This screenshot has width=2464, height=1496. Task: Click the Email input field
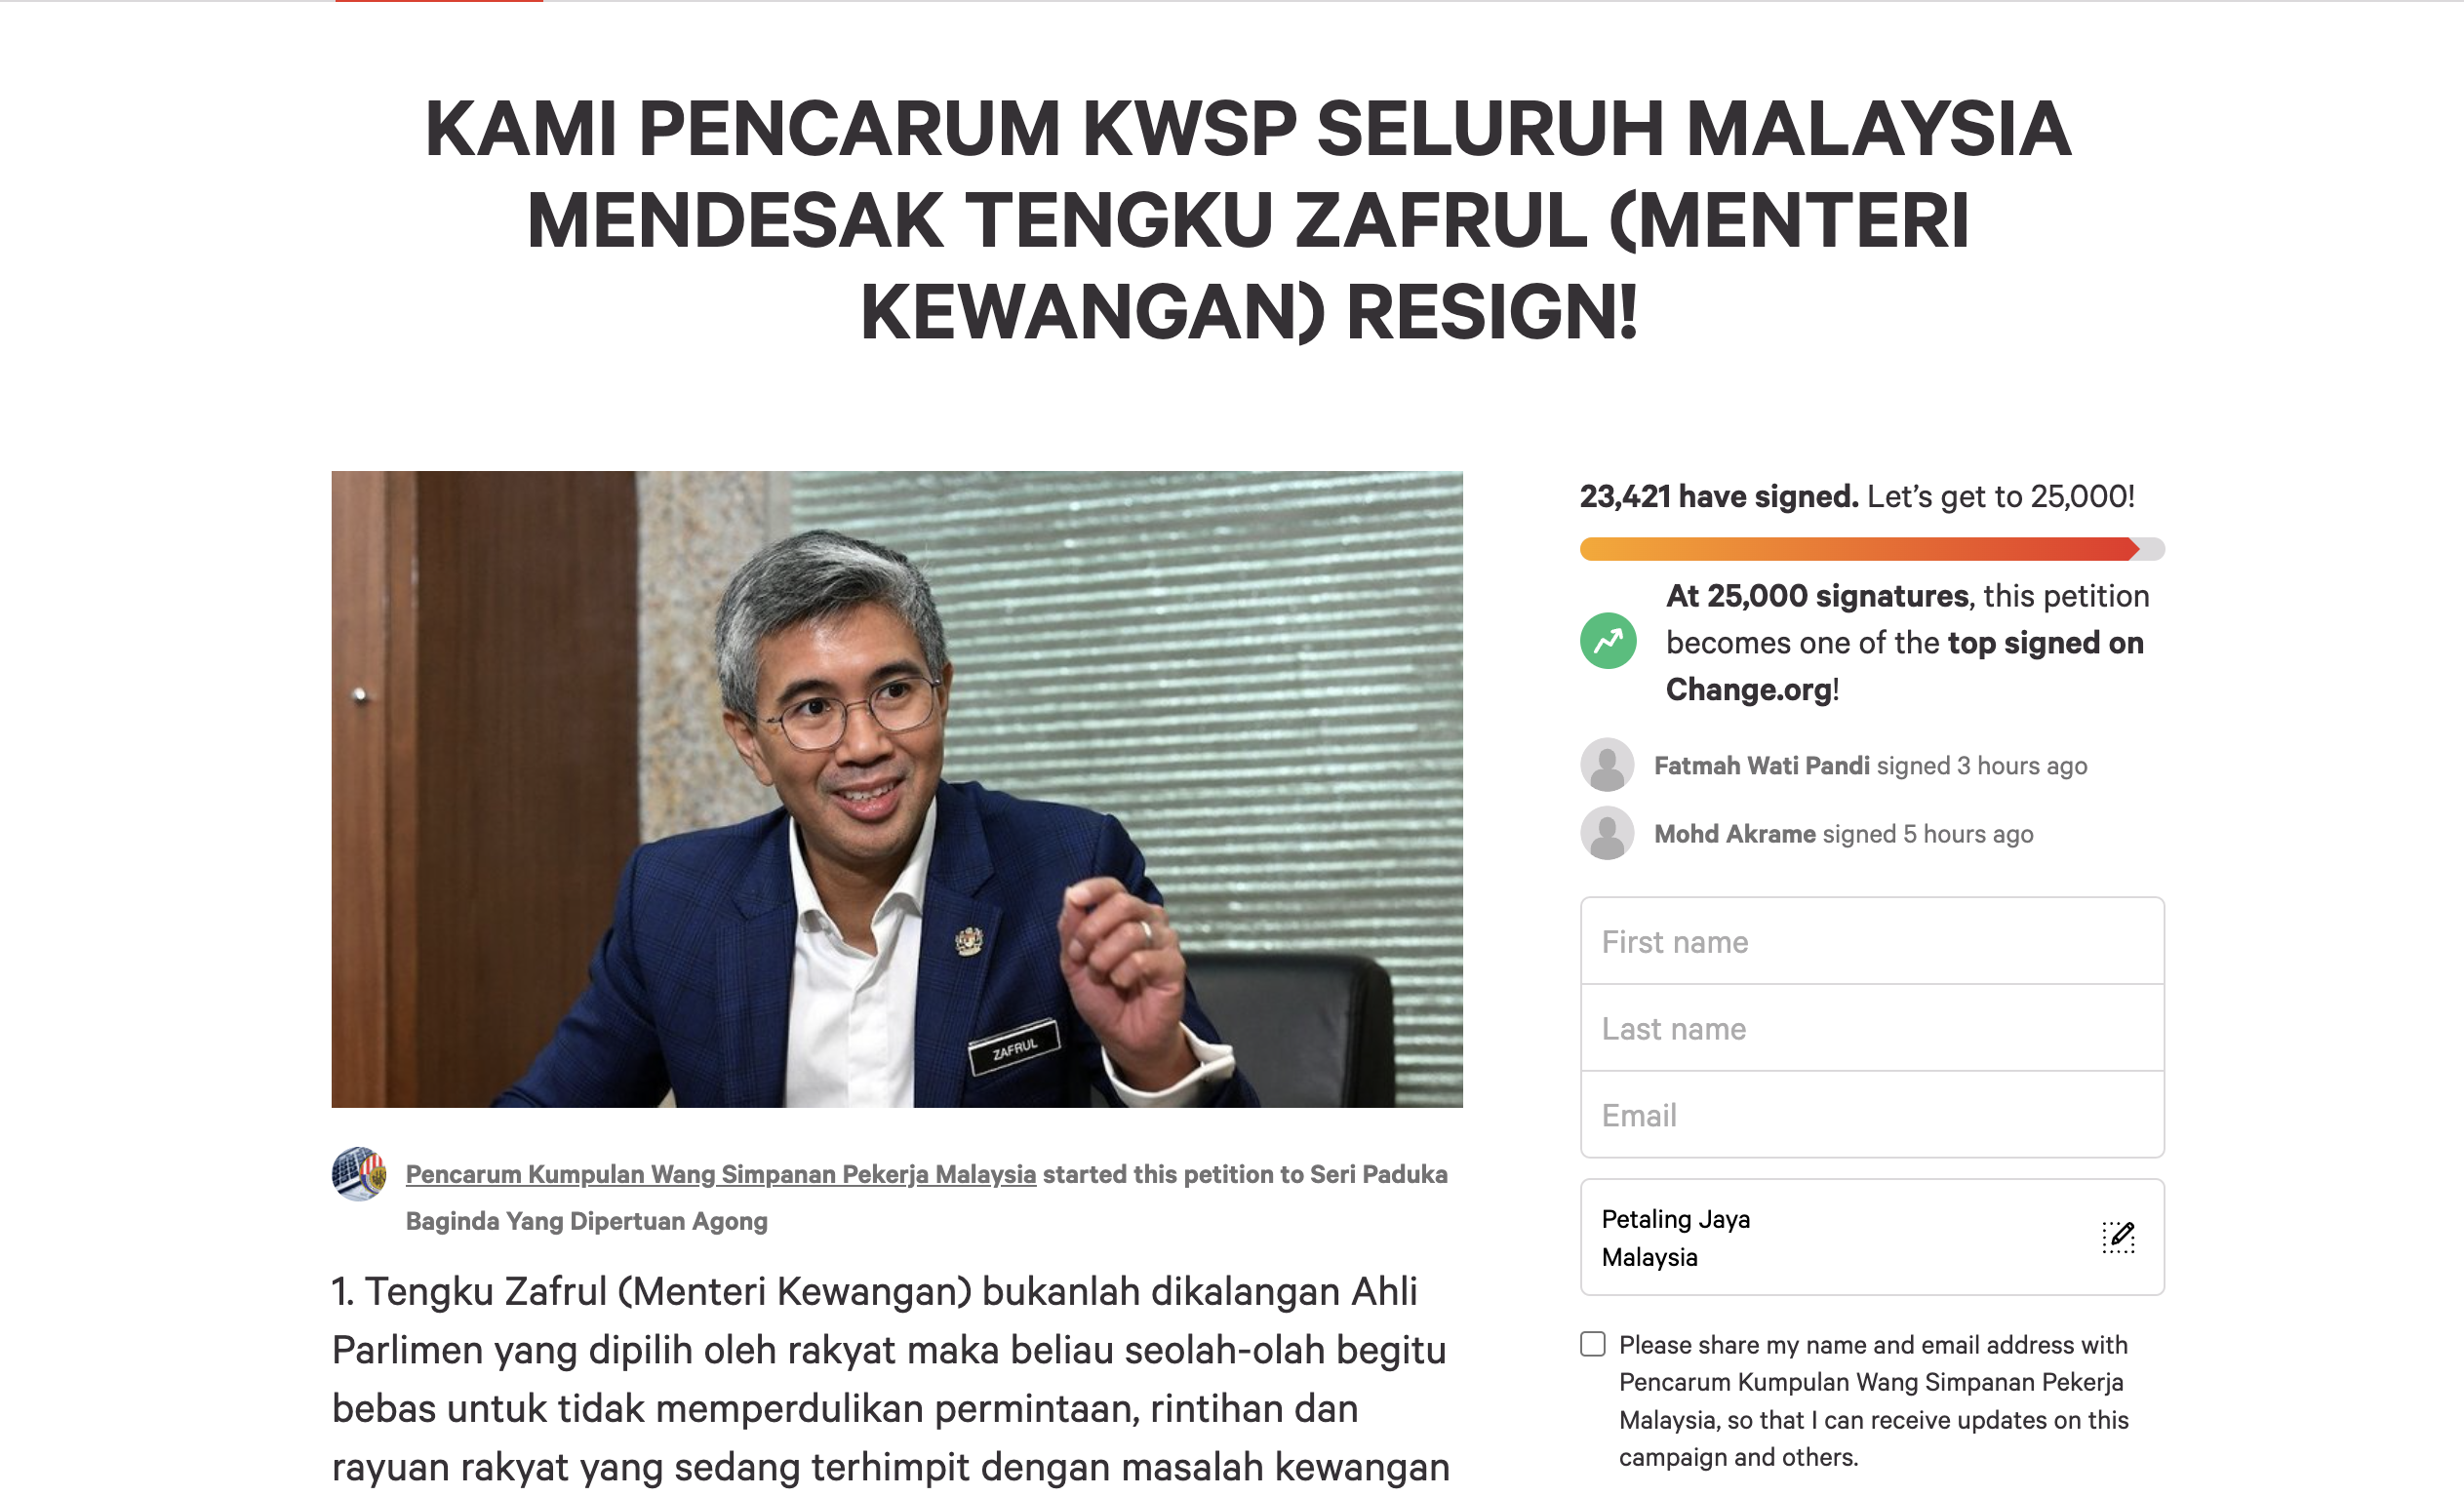tap(1872, 1115)
